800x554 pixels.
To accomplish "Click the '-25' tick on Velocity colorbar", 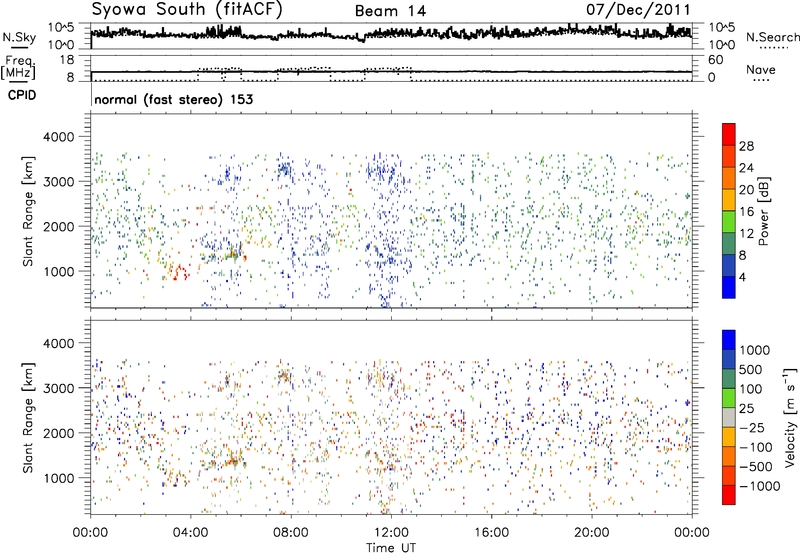I will coord(752,428).
